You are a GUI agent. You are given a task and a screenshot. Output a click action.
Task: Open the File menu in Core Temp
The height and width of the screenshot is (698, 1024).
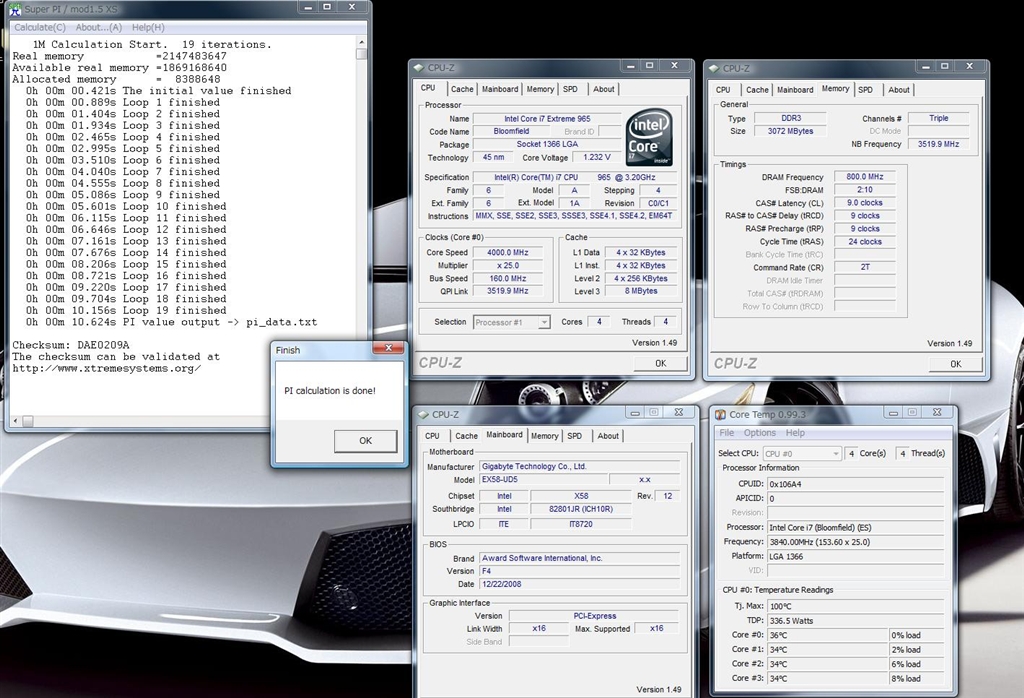tap(727, 433)
